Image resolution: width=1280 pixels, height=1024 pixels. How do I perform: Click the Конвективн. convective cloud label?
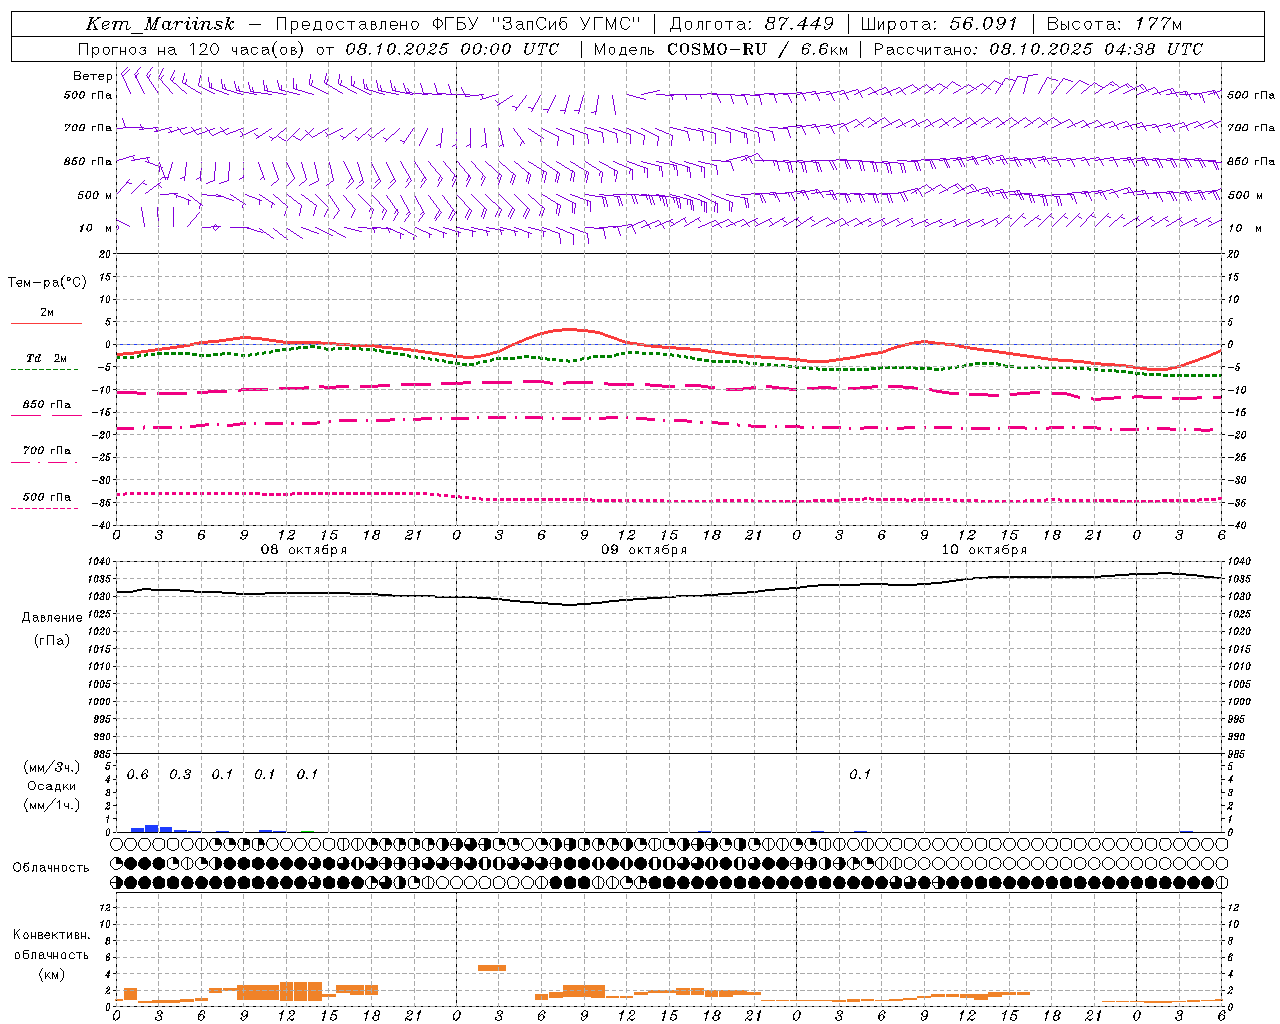[51, 935]
